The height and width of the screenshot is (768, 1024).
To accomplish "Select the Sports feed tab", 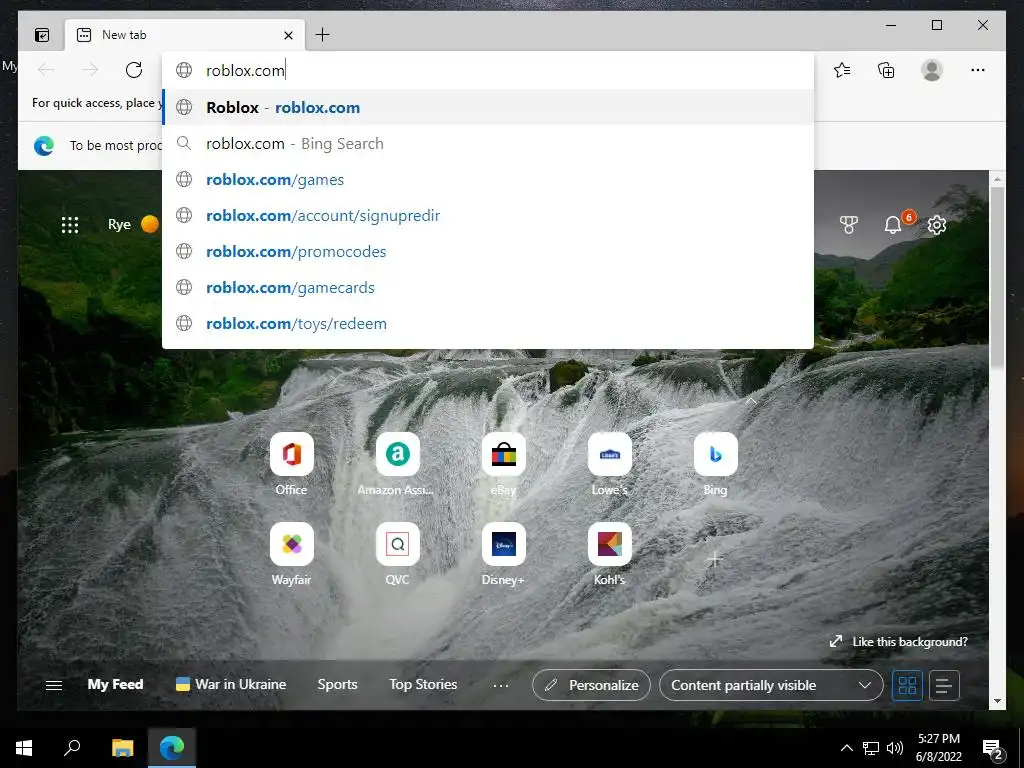I will 338,684.
